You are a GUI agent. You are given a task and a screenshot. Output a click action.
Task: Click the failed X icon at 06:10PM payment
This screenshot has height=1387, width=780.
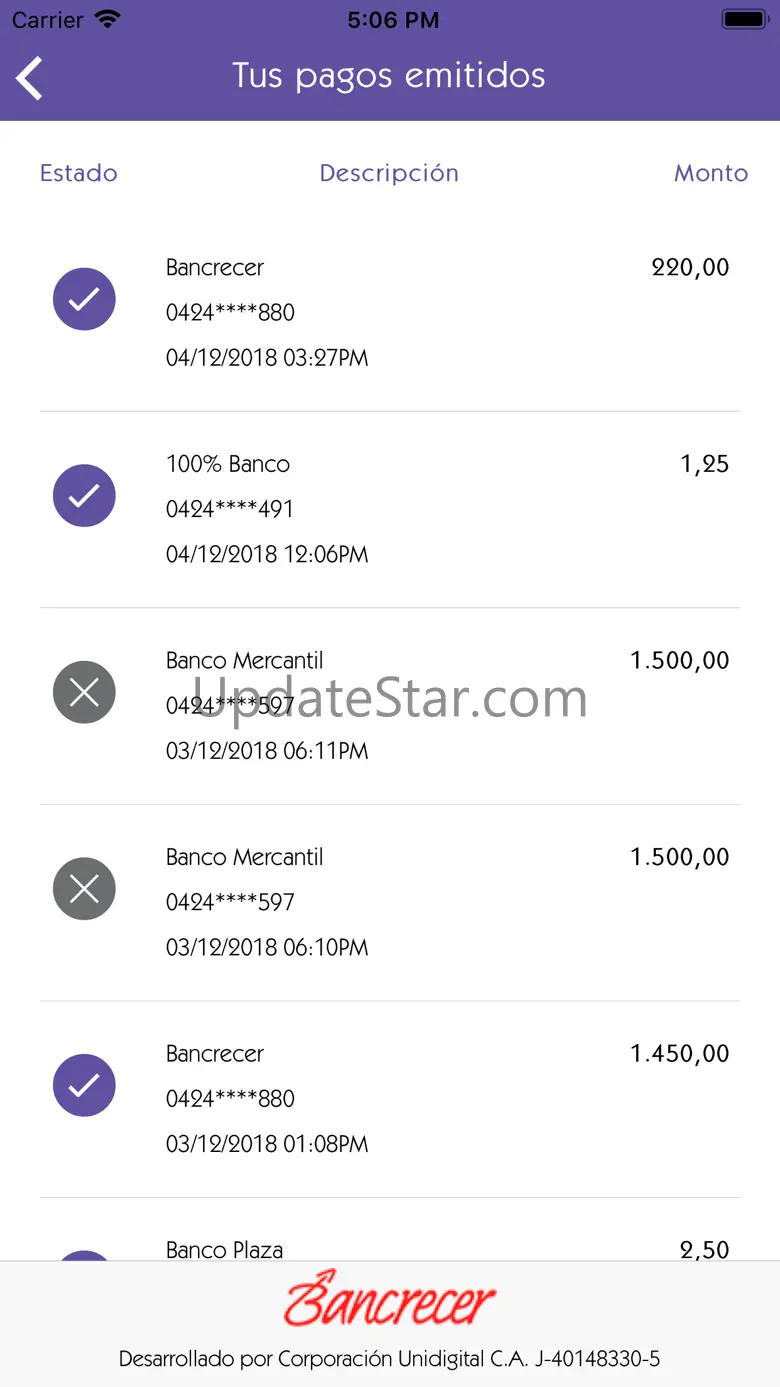tap(84, 889)
